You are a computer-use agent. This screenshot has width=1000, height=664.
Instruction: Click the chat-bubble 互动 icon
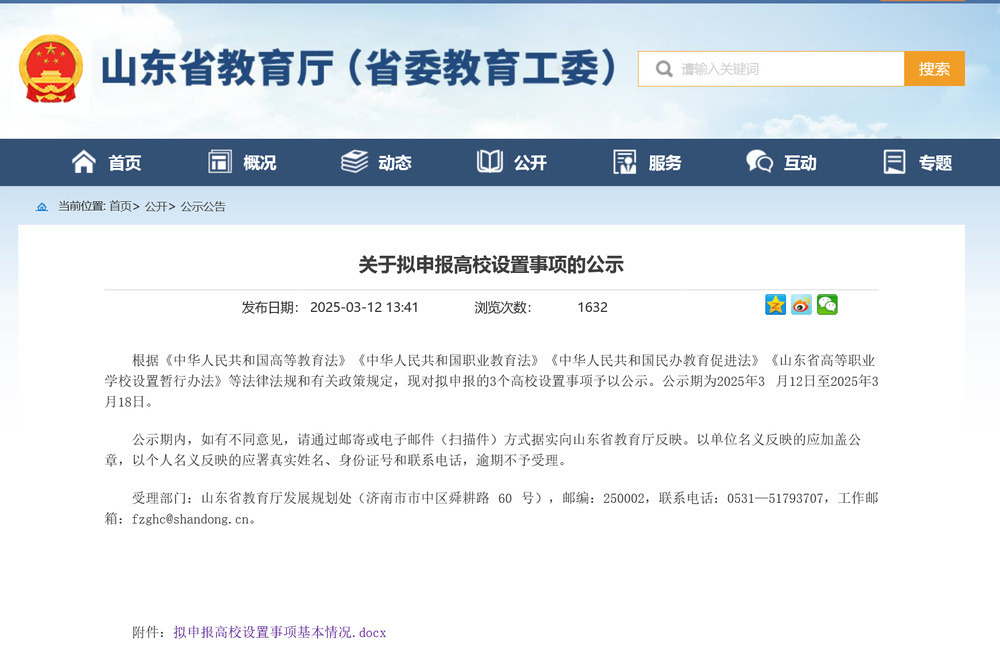[760, 162]
